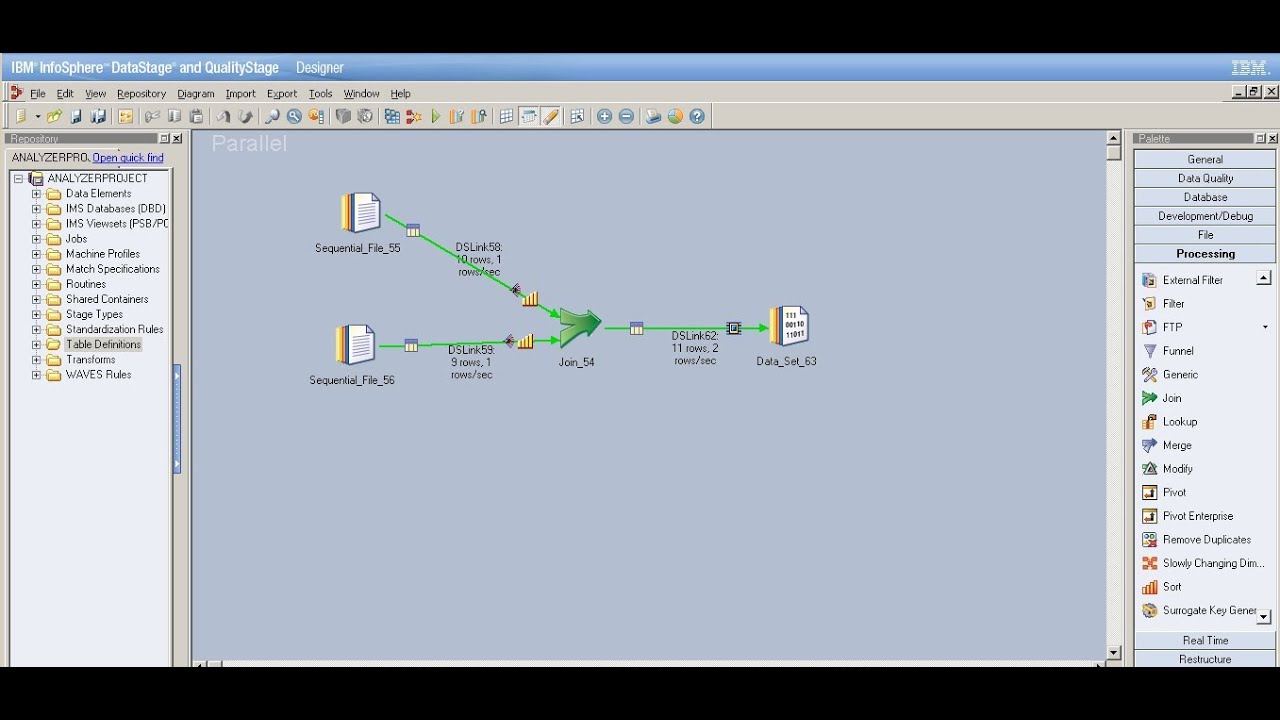Click the Paste clipboard icon
Image resolution: width=1280 pixels, height=720 pixels.
pyautogui.click(x=196, y=117)
